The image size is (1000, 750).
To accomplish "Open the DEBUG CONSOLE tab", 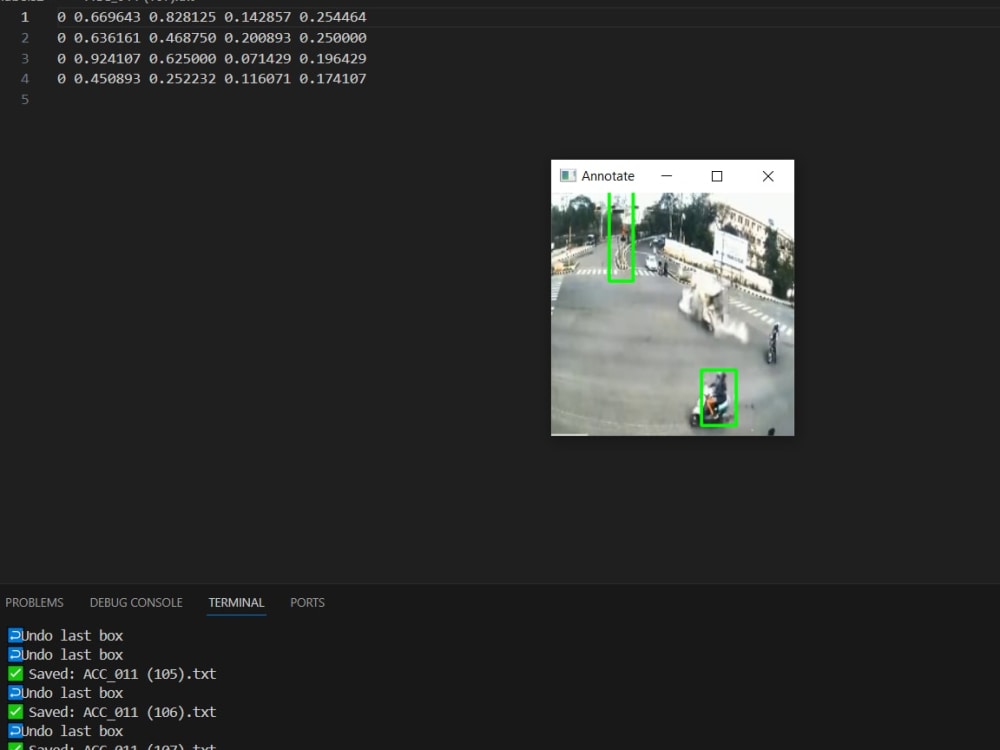I will (136, 603).
